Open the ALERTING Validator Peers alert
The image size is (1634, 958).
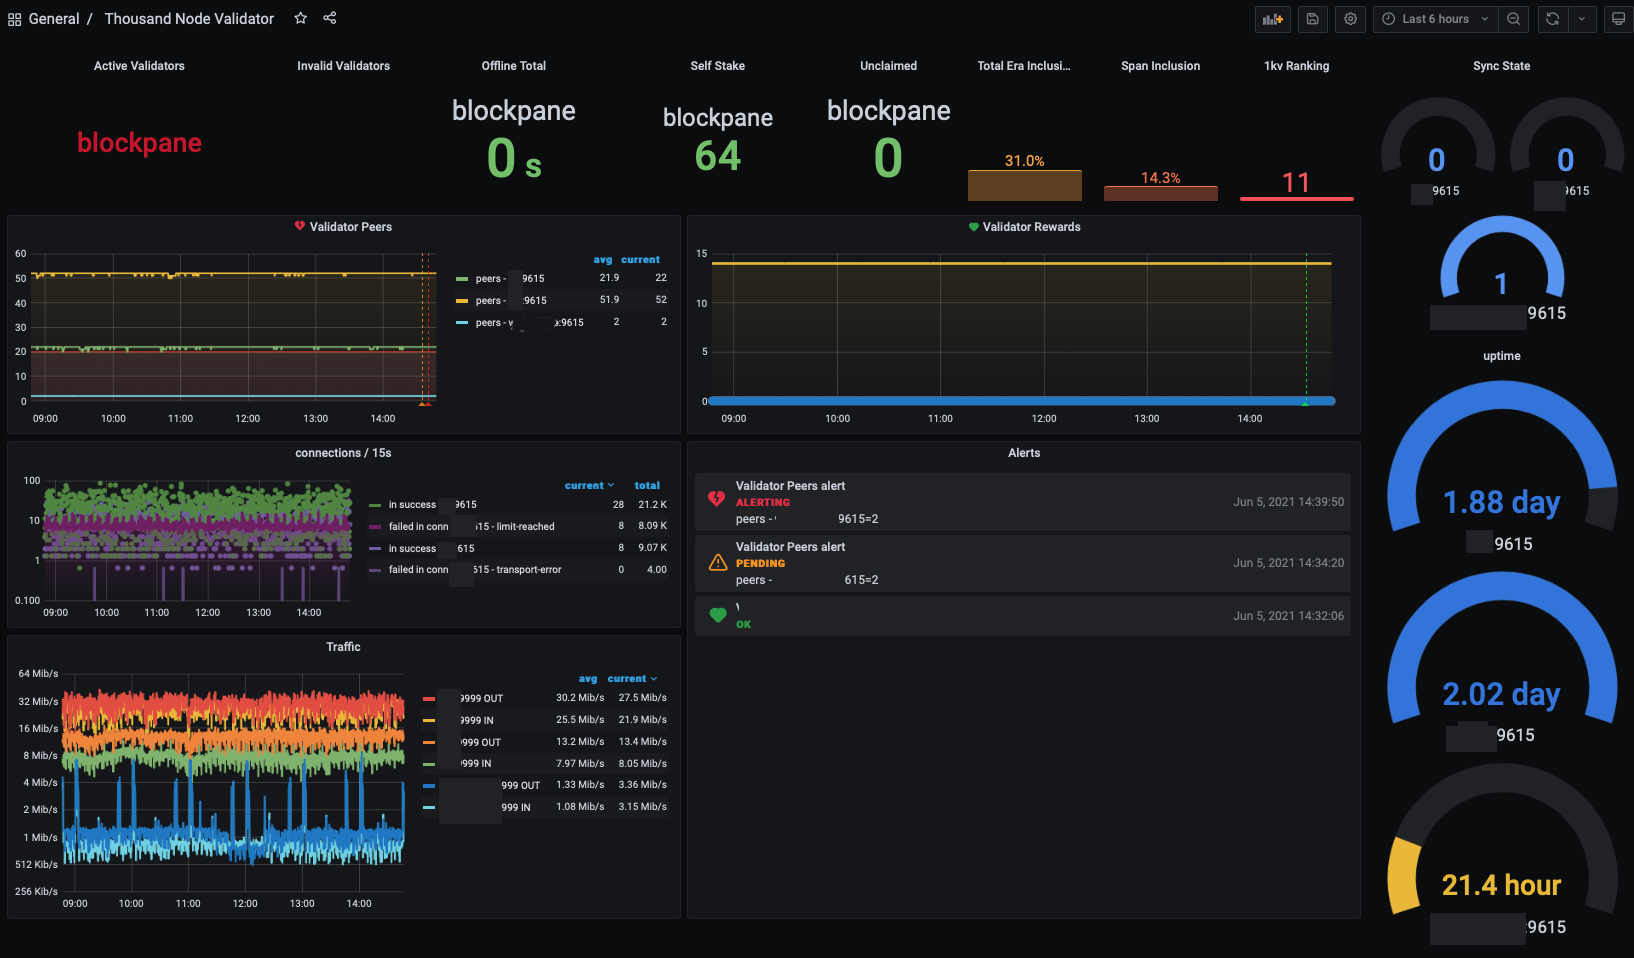(x=790, y=486)
